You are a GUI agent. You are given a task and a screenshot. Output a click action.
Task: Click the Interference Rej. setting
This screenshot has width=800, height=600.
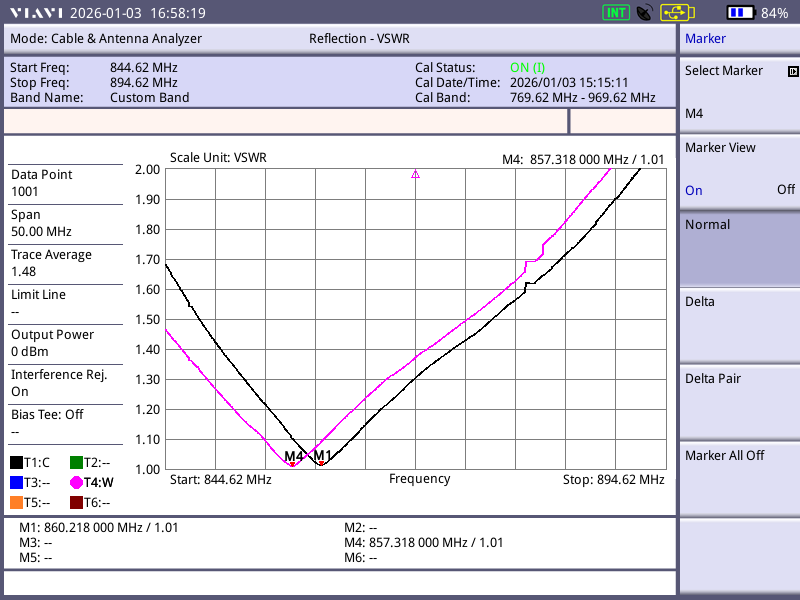[65, 382]
